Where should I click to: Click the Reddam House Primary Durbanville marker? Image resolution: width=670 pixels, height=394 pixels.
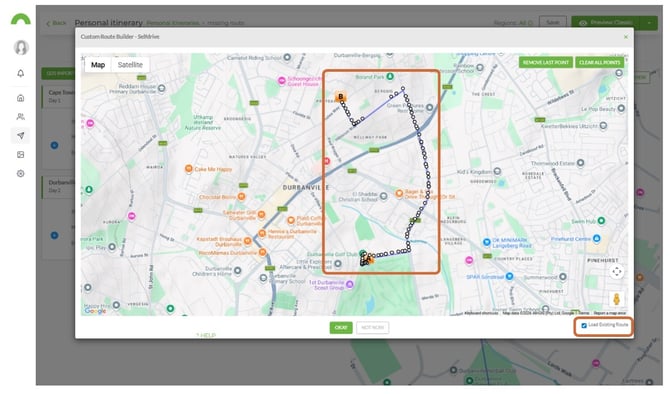click(x=162, y=88)
